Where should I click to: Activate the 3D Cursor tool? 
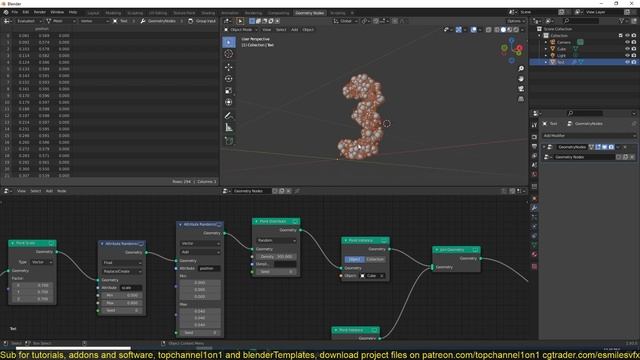[x=229, y=54]
